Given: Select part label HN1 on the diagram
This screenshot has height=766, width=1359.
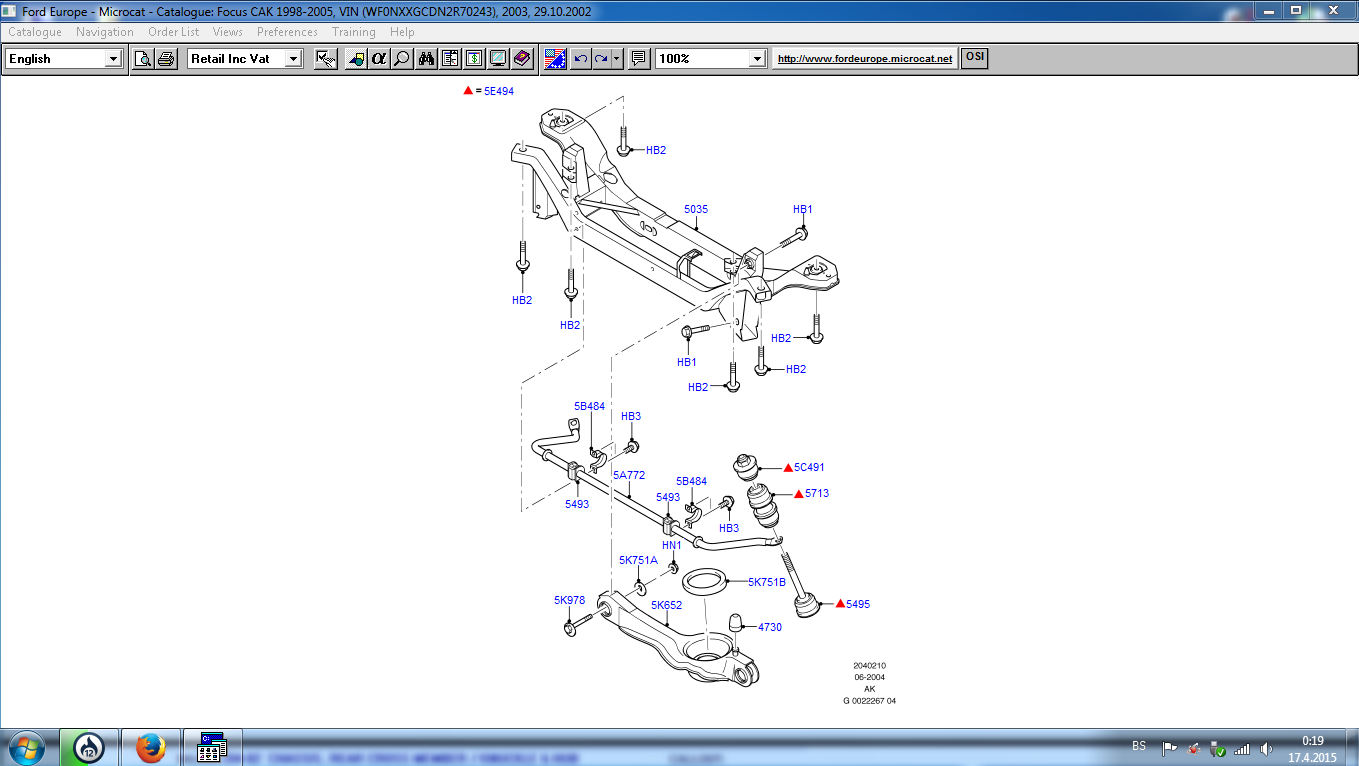Looking at the screenshot, I should 672,545.
